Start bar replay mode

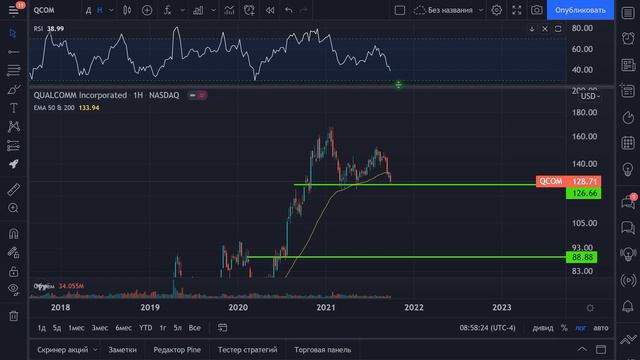pos(270,10)
